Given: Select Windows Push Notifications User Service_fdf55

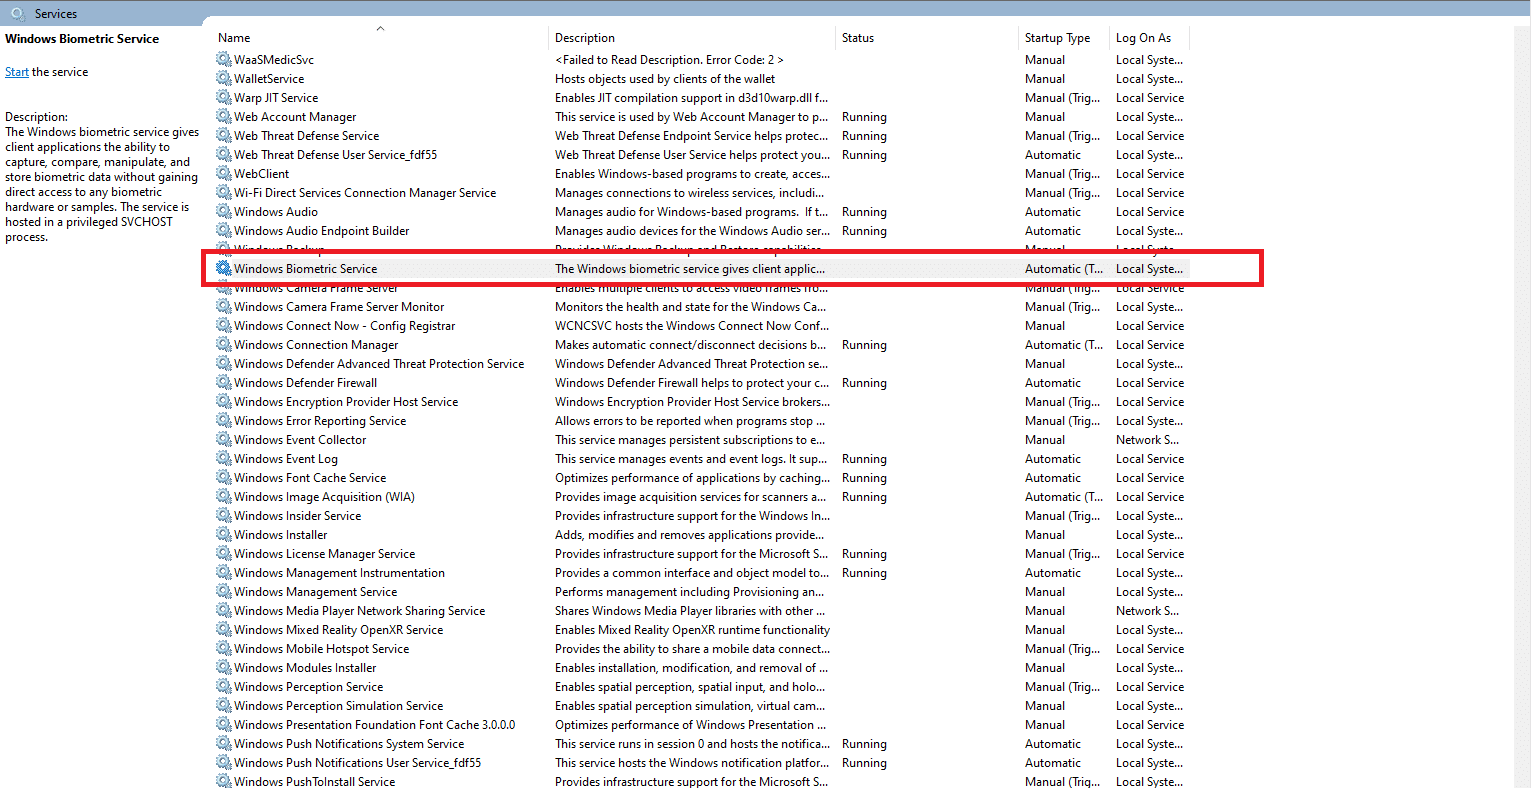Looking at the screenshot, I should click(x=358, y=763).
